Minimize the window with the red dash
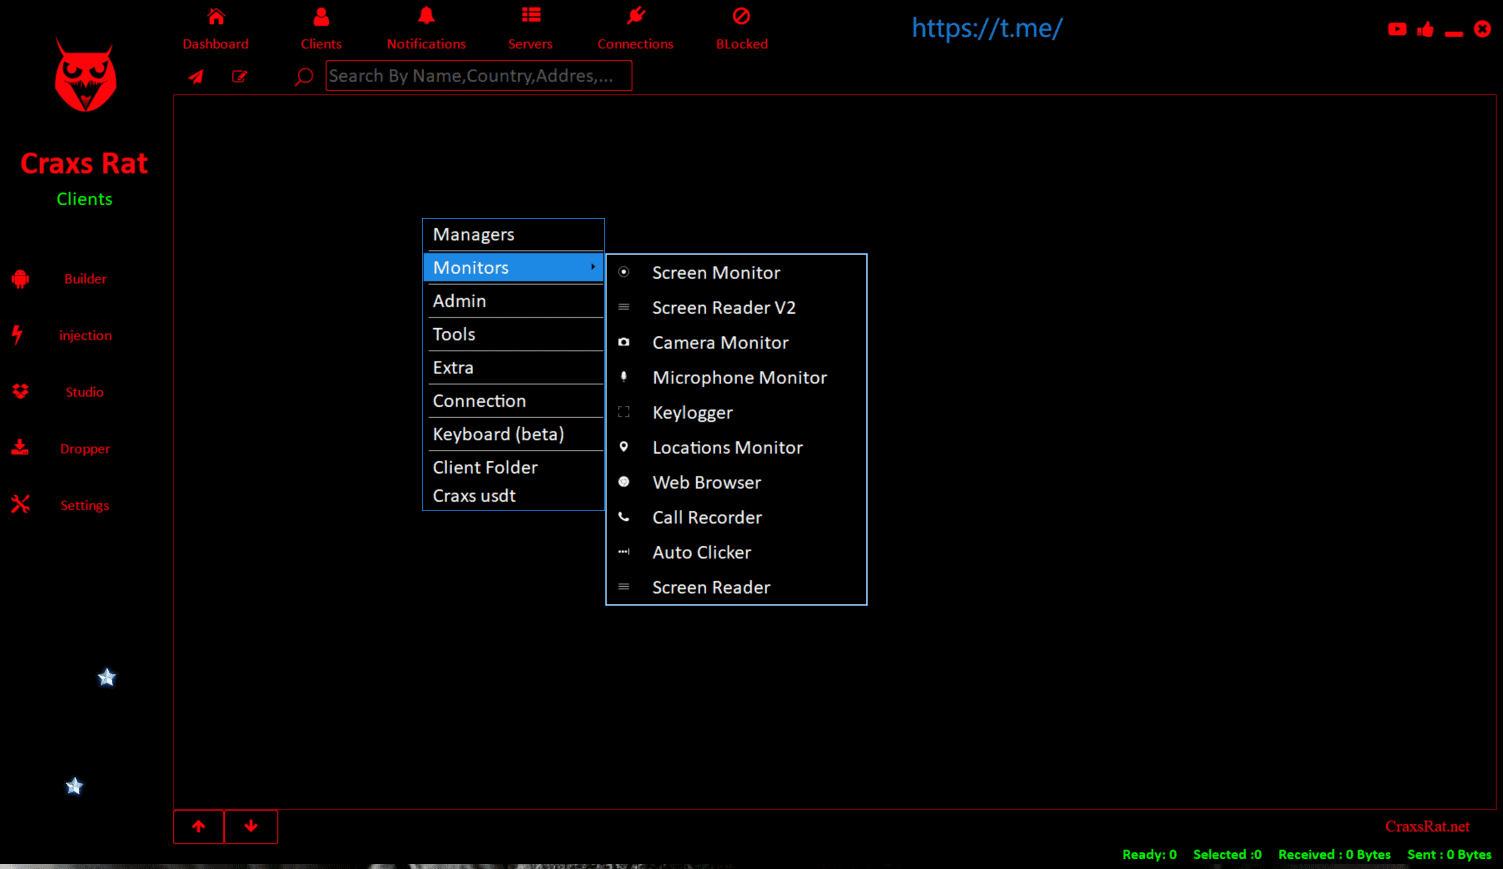The height and width of the screenshot is (869, 1503). pos(1454,34)
